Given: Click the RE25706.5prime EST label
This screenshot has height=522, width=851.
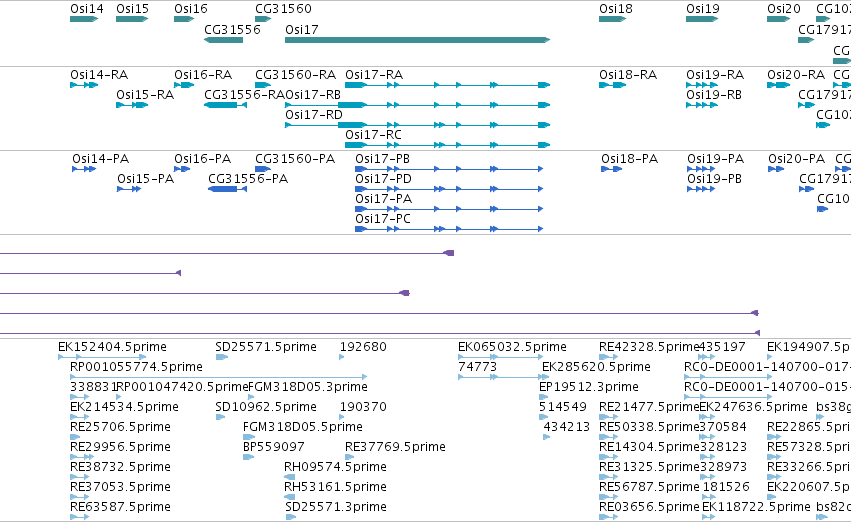Looking at the screenshot, I should 120,426.
